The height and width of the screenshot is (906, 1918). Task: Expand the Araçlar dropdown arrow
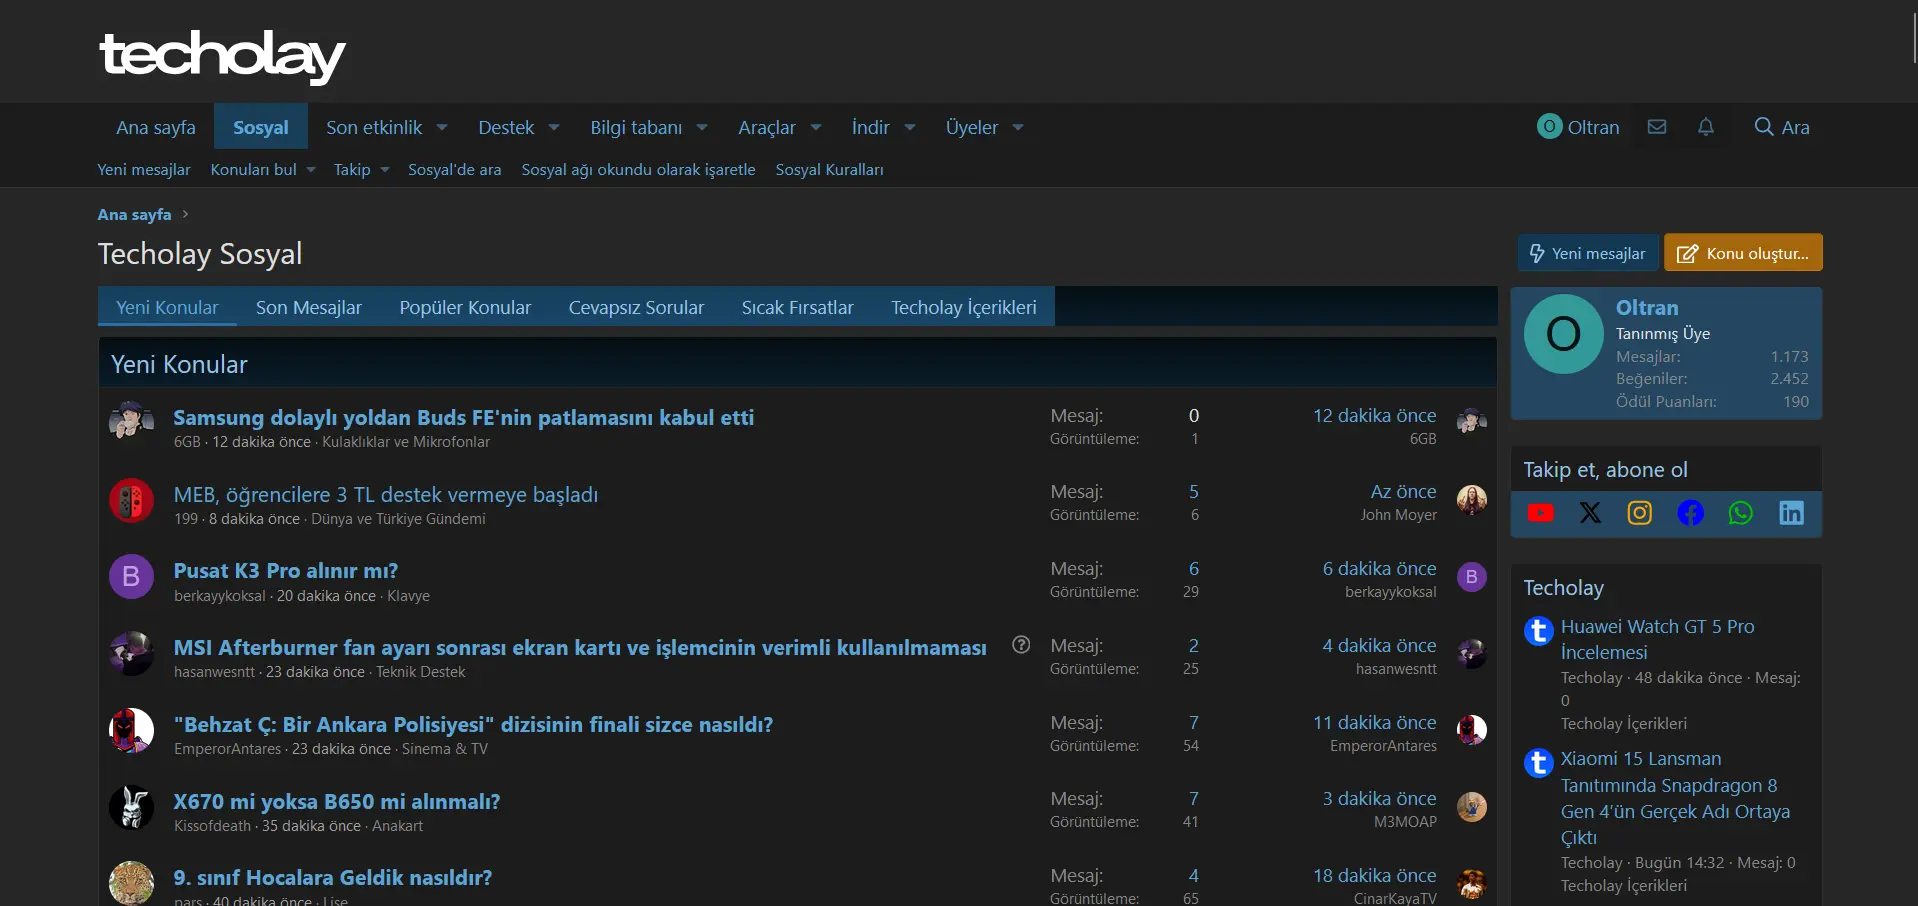point(816,127)
